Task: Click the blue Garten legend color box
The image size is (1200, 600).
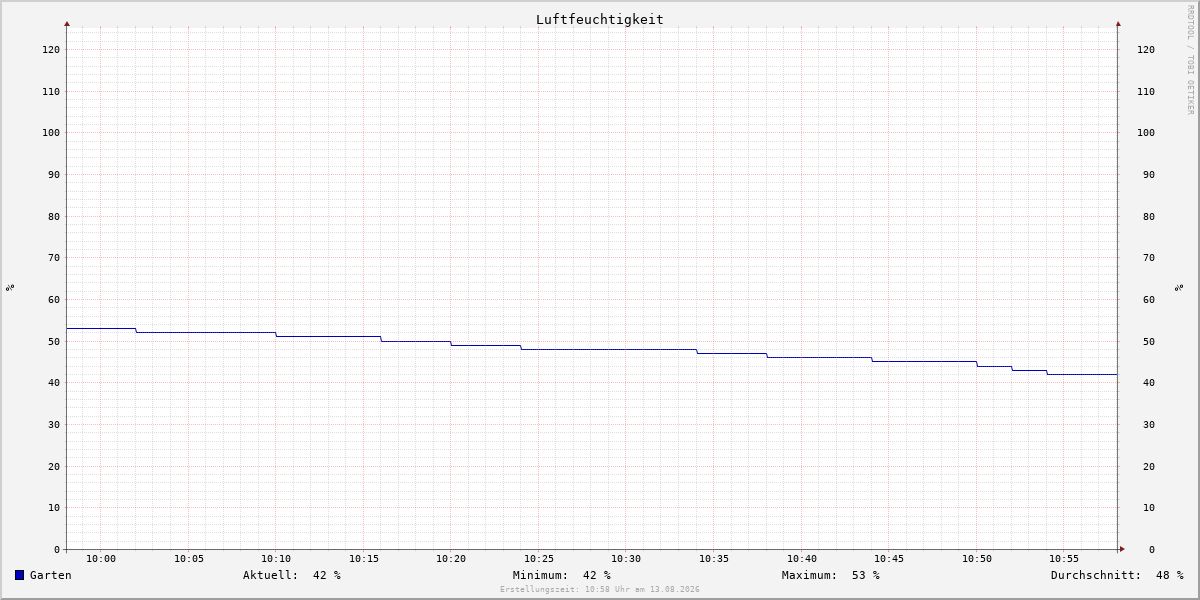Action: [x=19, y=575]
